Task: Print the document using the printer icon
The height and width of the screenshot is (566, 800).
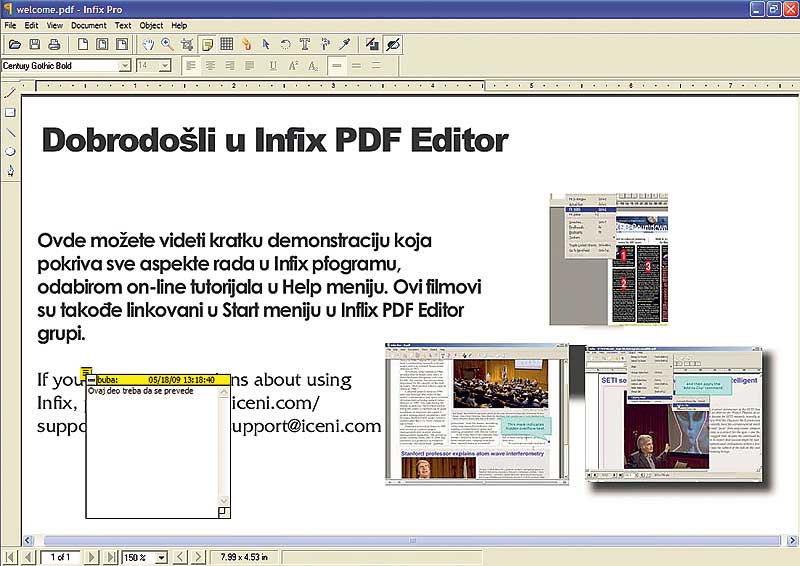Action: tap(54, 44)
